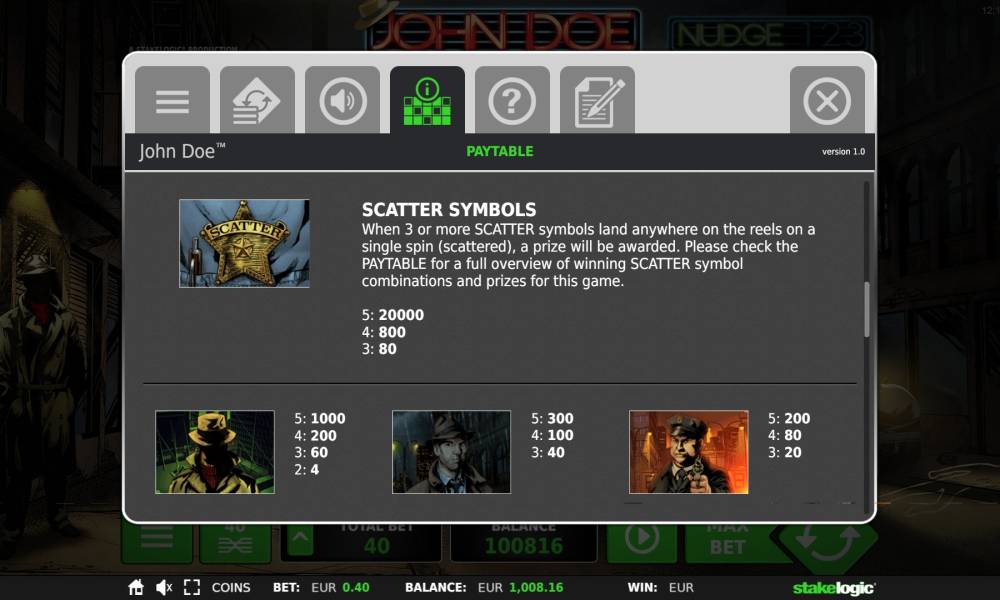Open the bet settings tab
1000x600 pixels.
(x=257, y=100)
